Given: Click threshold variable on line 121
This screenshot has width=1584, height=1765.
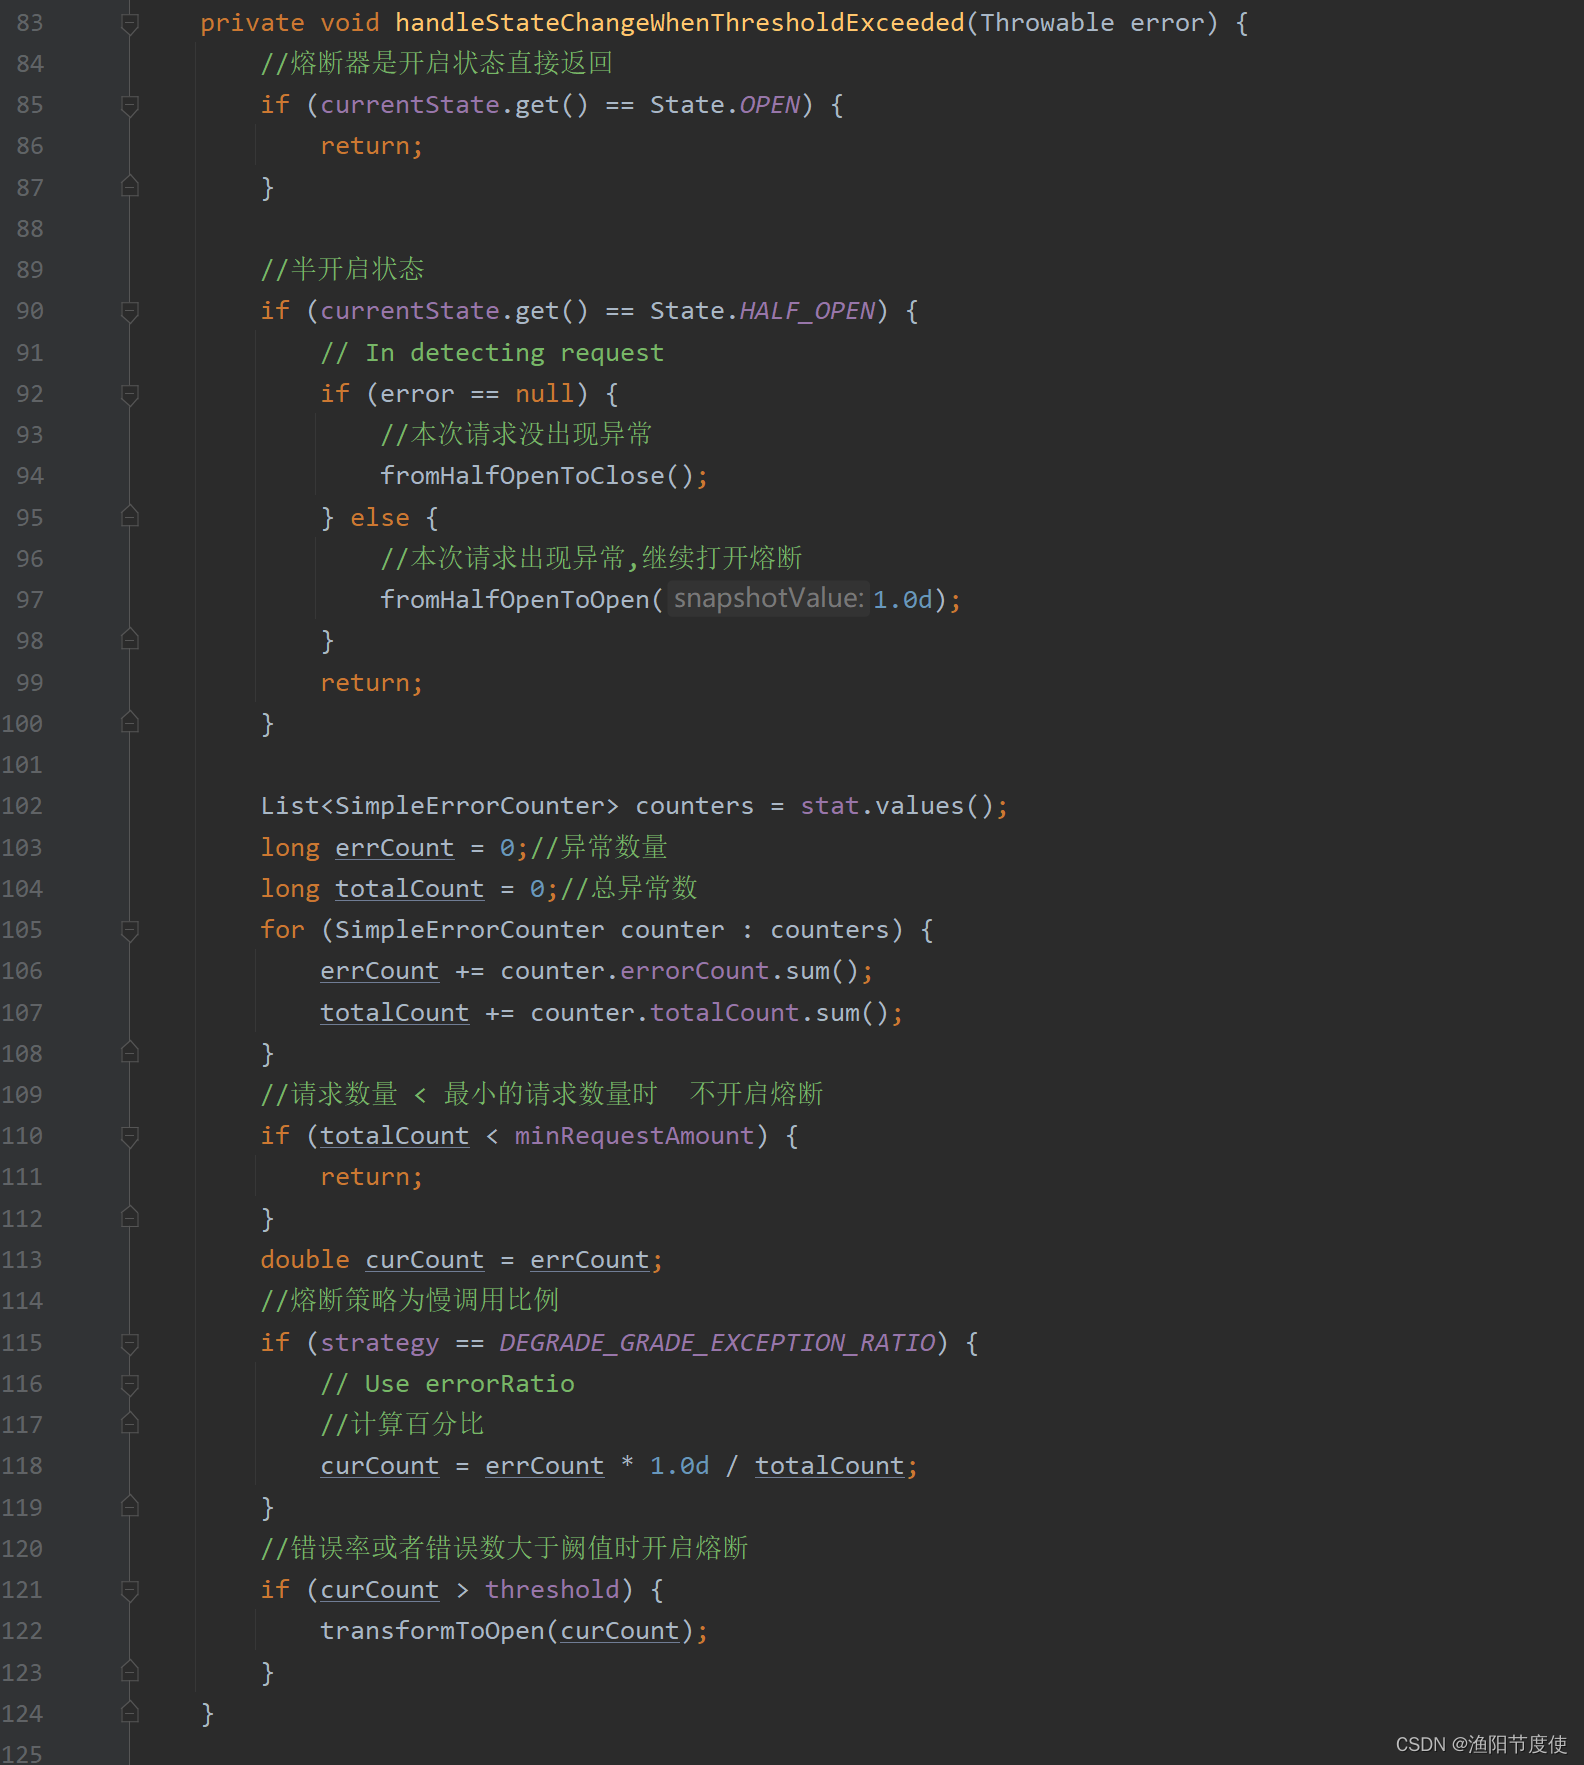Looking at the screenshot, I should point(552,1590).
